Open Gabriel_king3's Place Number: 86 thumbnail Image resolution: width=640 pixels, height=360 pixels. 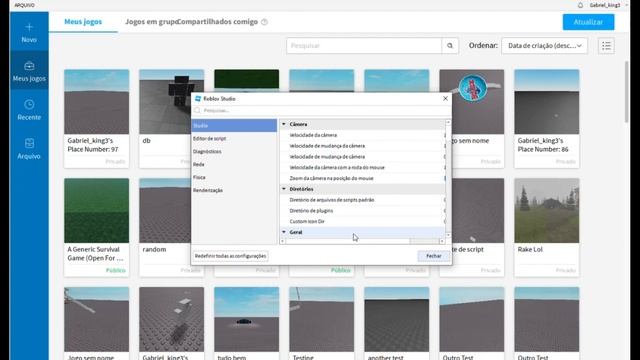pos(547,102)
